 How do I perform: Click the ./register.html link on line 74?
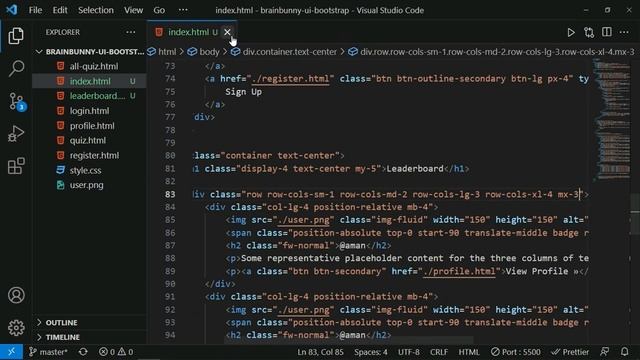[291, 79]
